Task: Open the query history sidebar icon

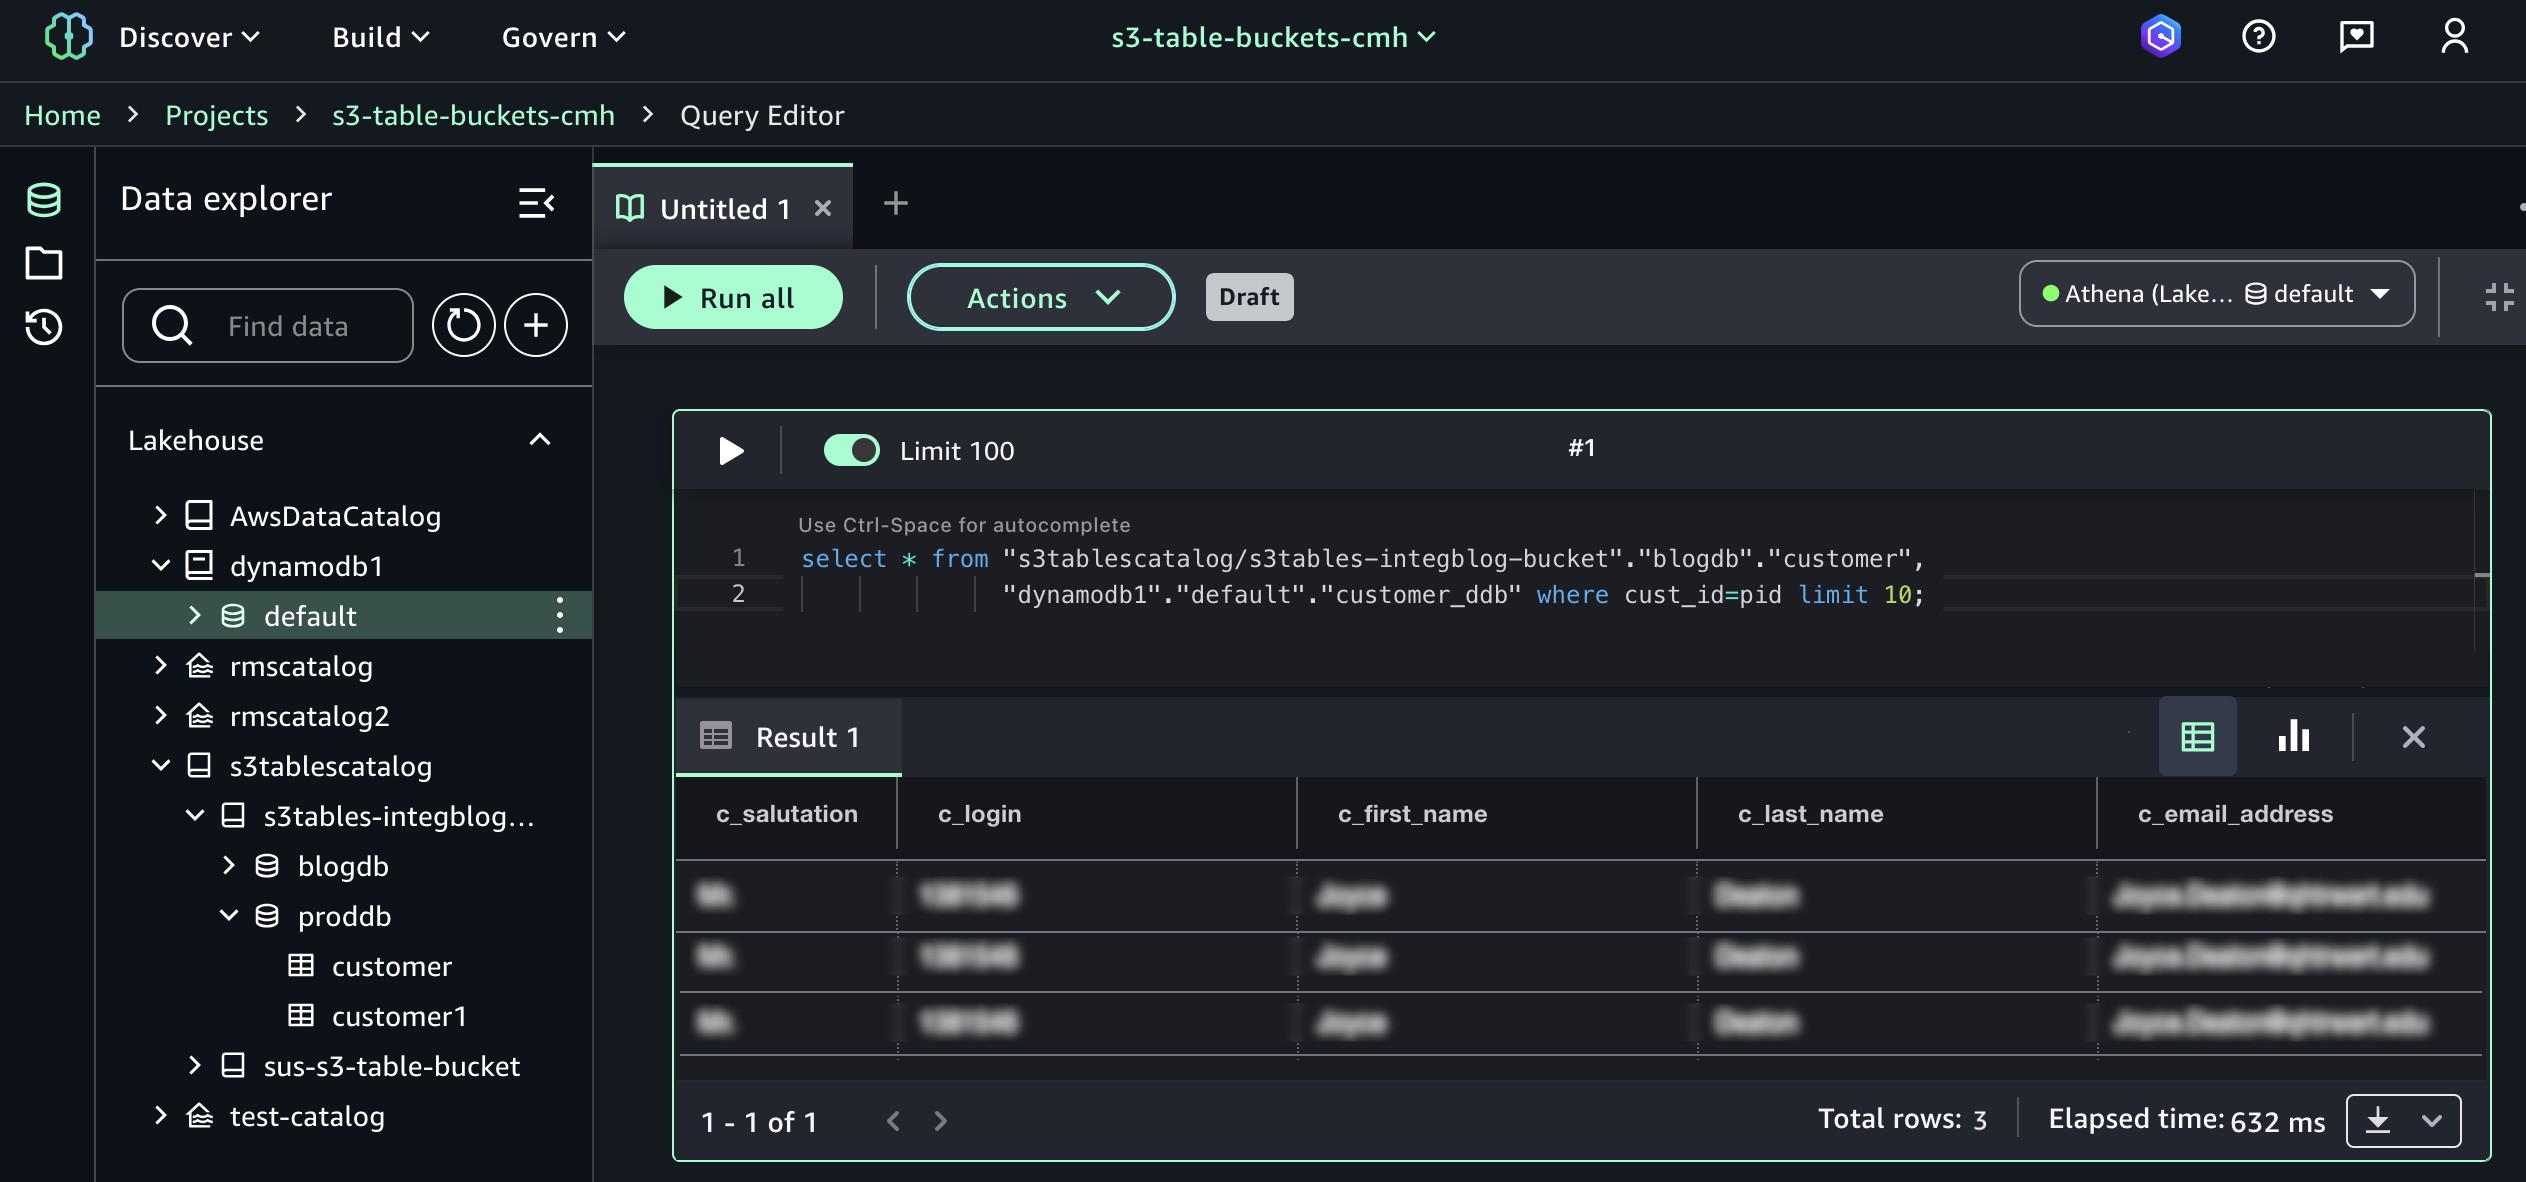Action: click(44, 327)
